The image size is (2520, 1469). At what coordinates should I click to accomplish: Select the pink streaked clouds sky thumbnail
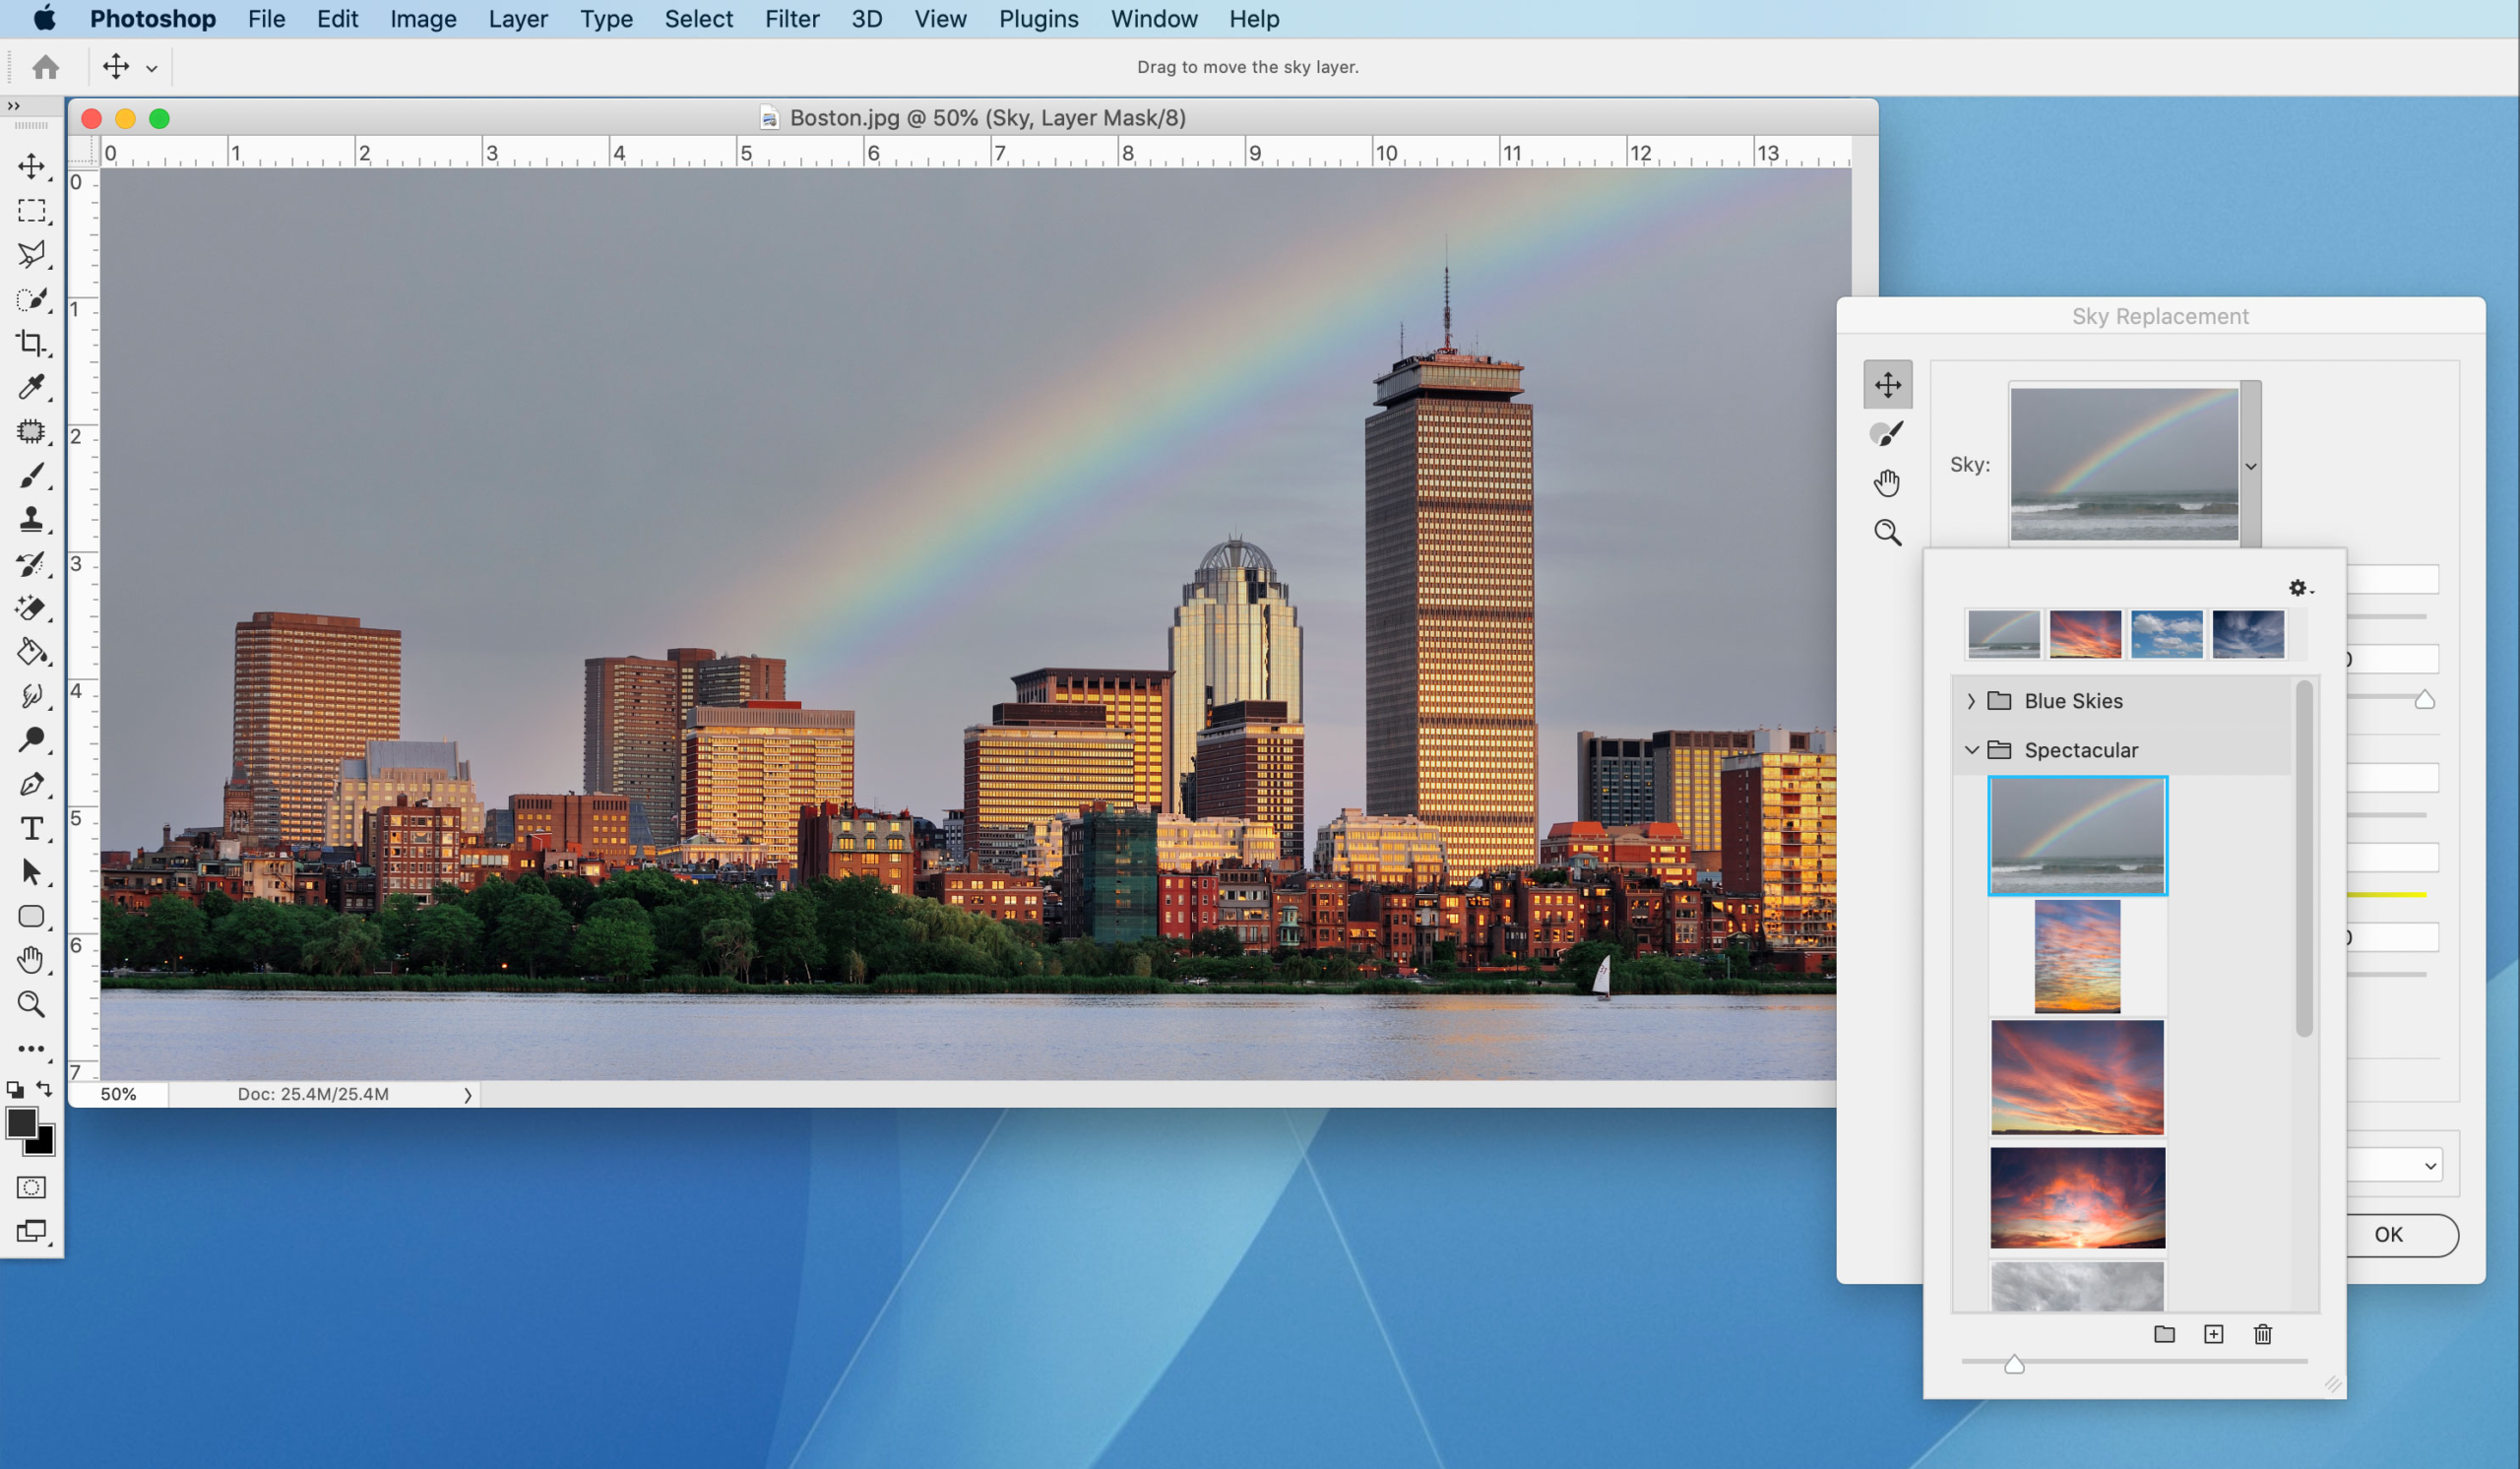[2077, 1077]
